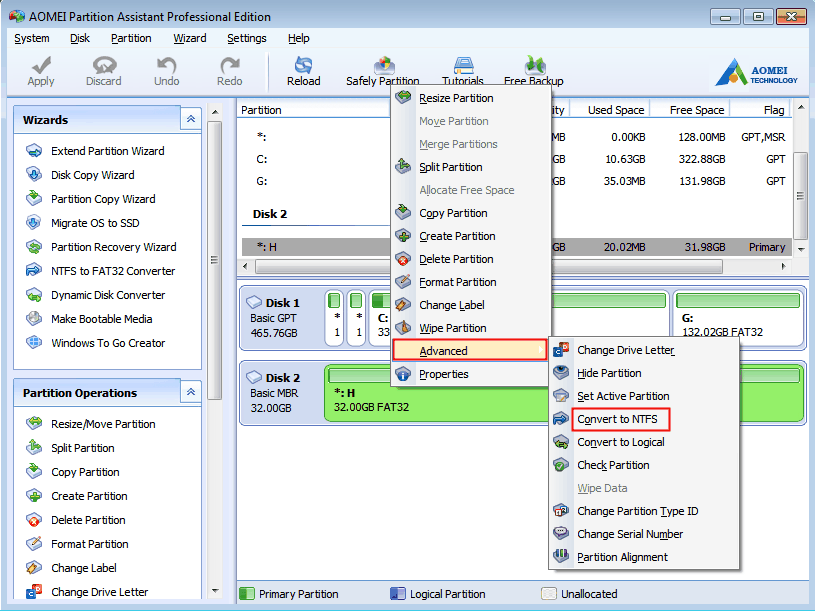This screenshot has width=815, height=611.
Task: Collapse the Partition Operations panel chevron
Action: pyautogui.click(x=191, y=392)
